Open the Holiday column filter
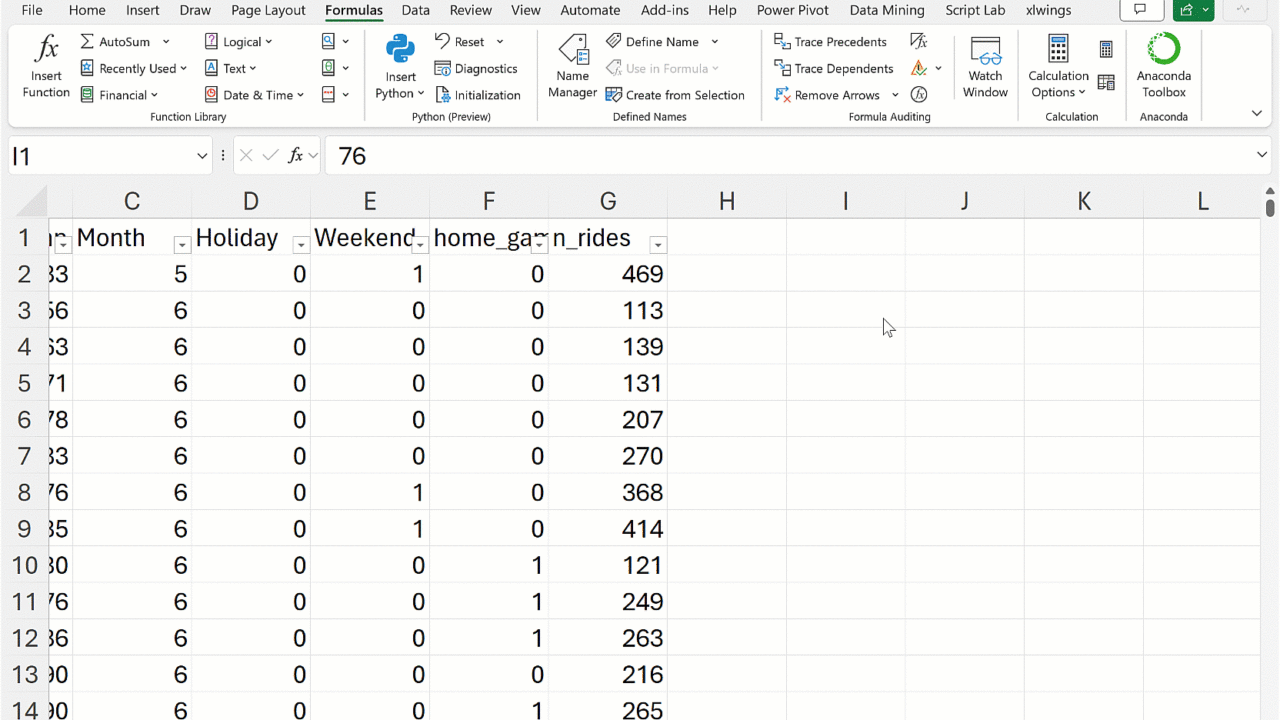The height and width of the screenshot is (720, 1280). pos(300,245)
